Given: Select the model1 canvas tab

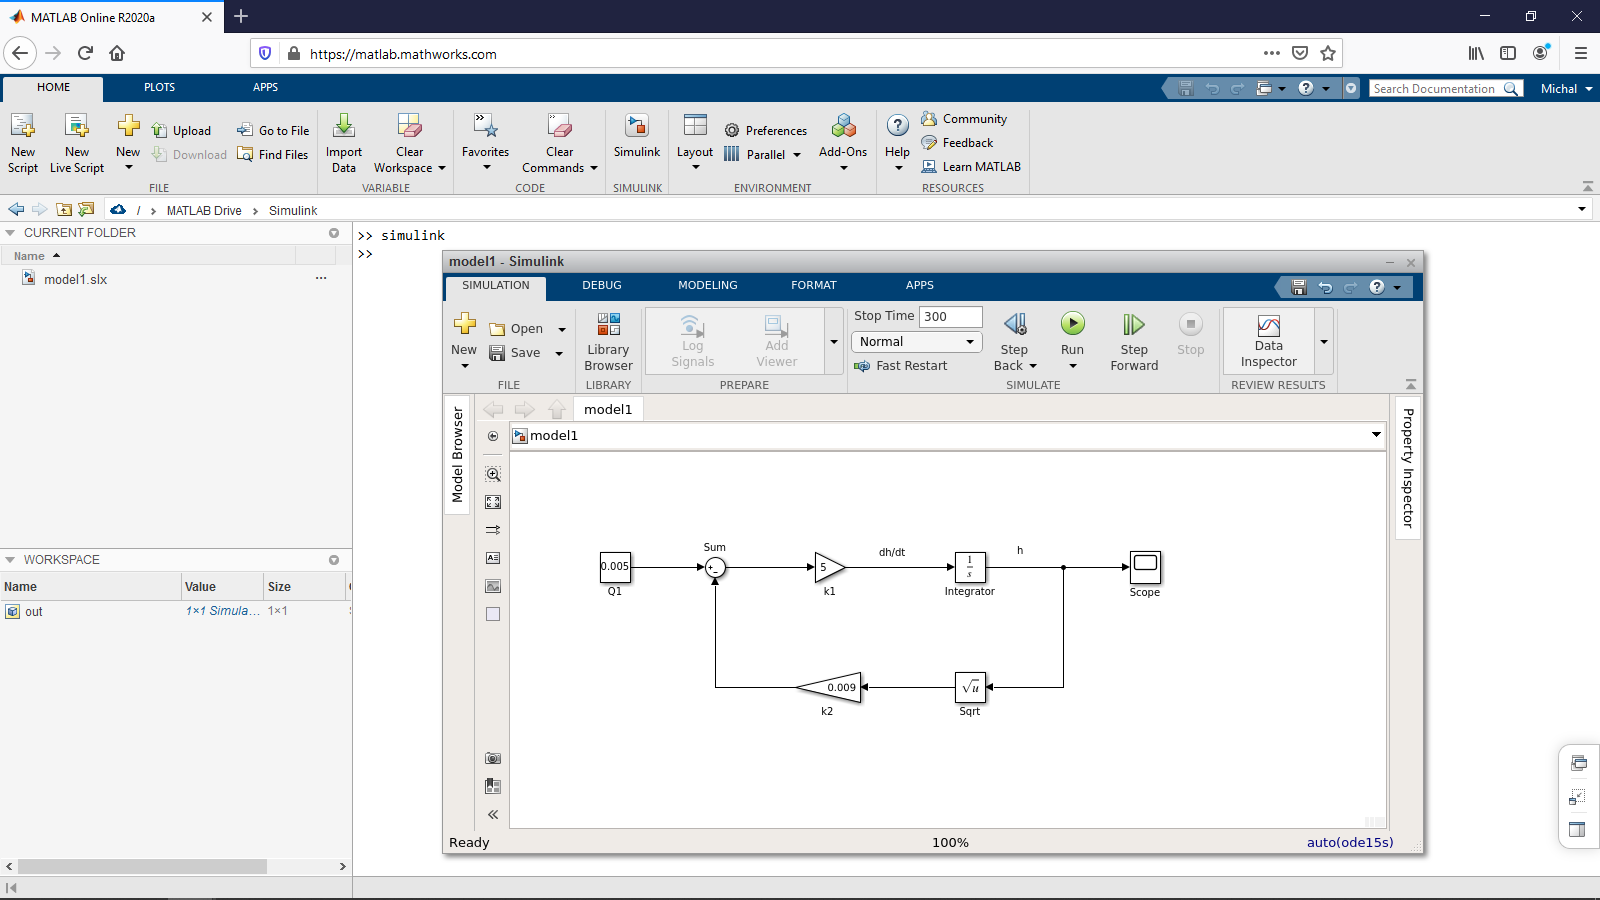Looking at the screenshot, I should pyautogui.click(x=608, y=409).
